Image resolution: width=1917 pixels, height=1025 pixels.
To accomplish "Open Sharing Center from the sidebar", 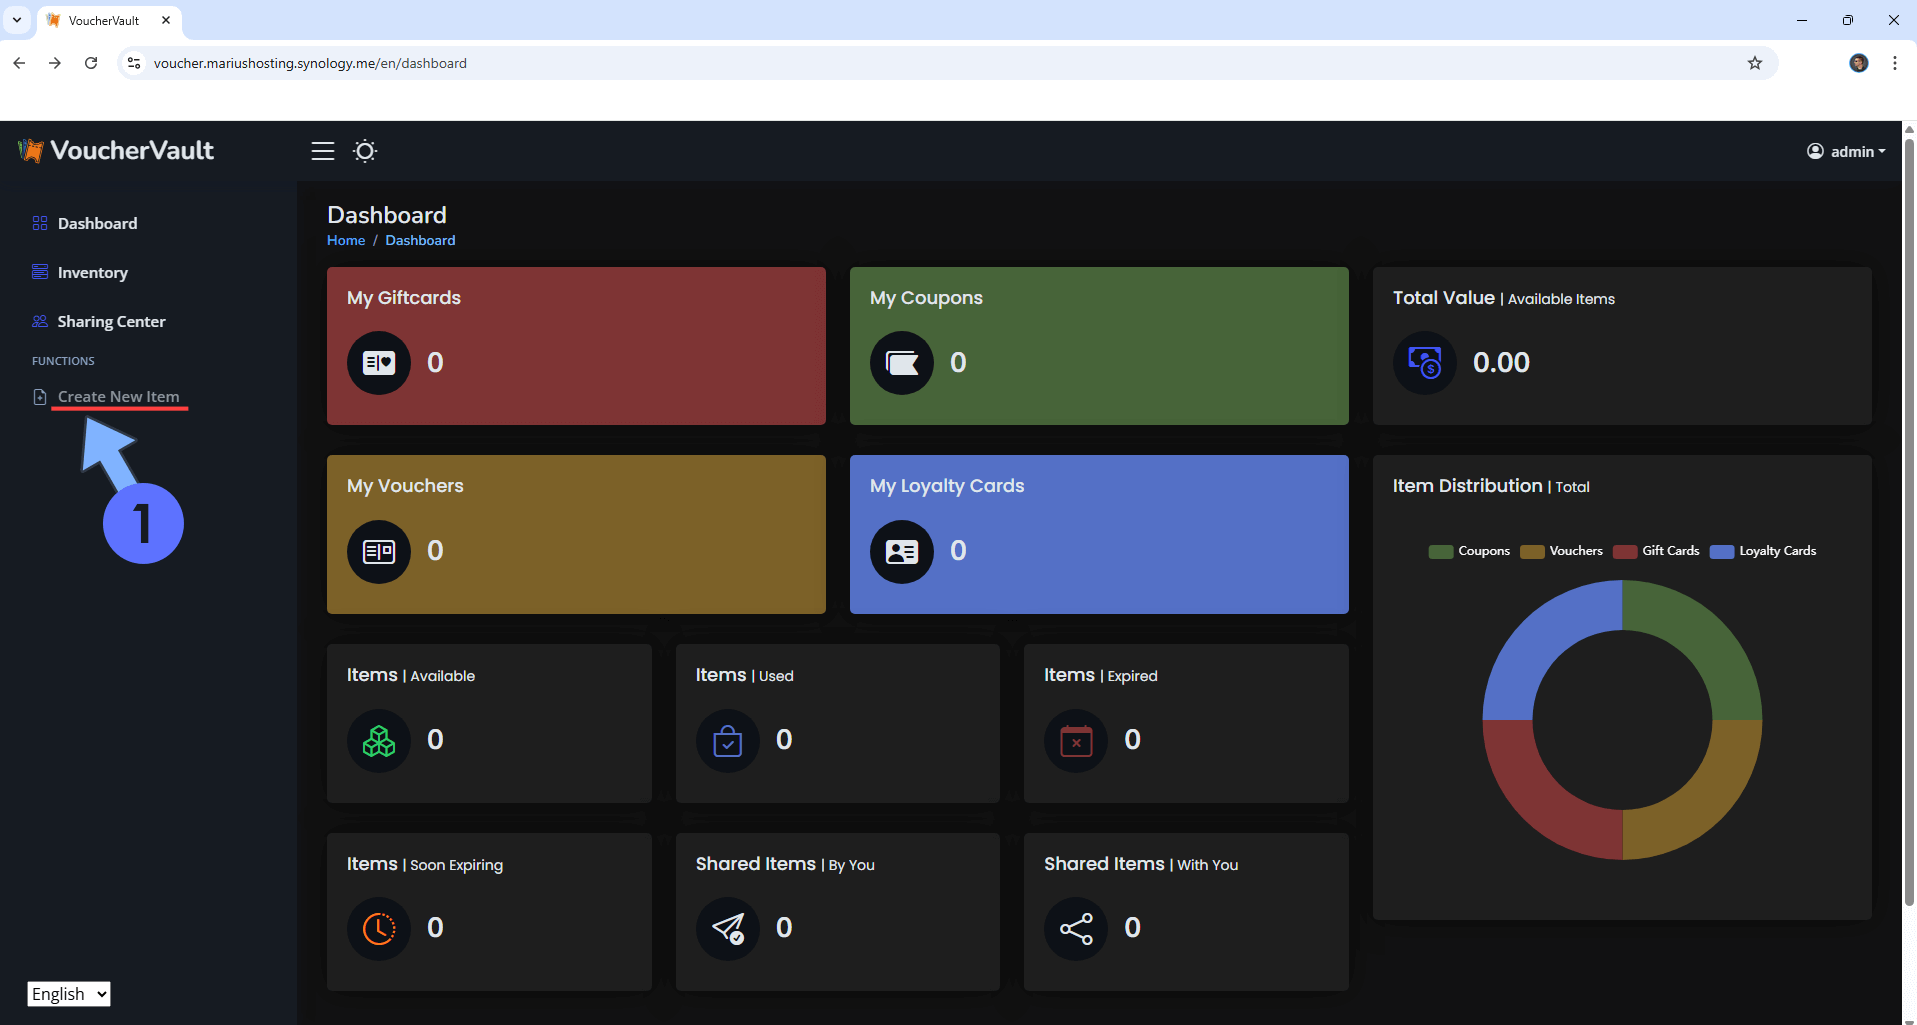I will pos(111,322).
